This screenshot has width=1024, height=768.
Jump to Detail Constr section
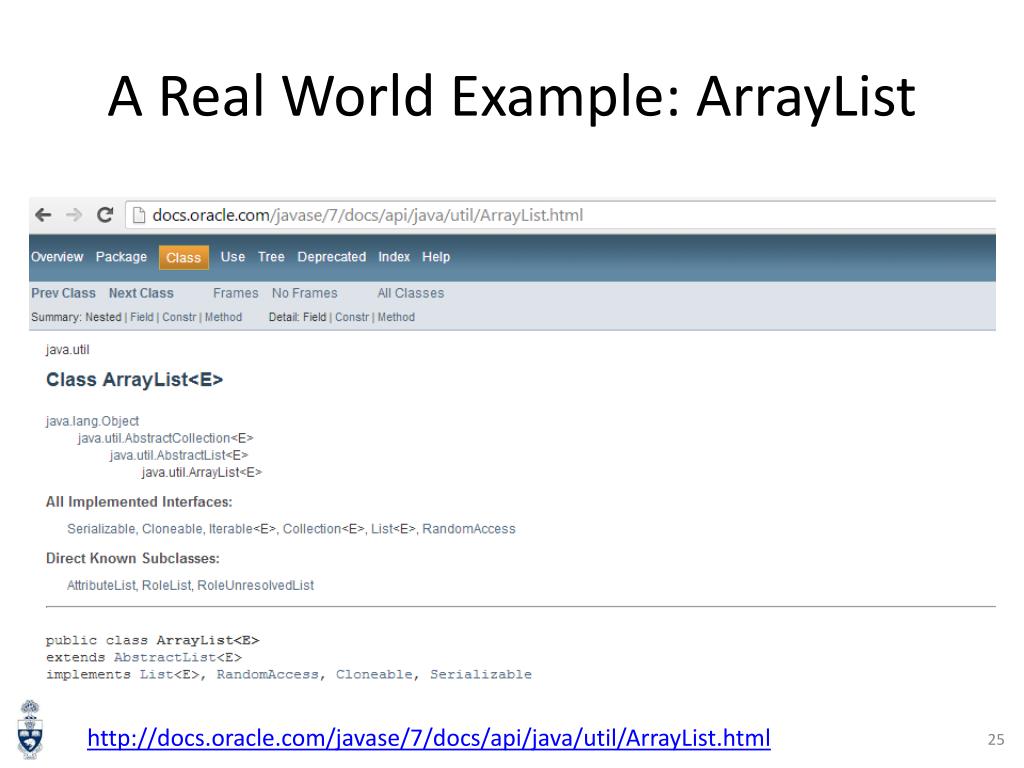point(352,317)
